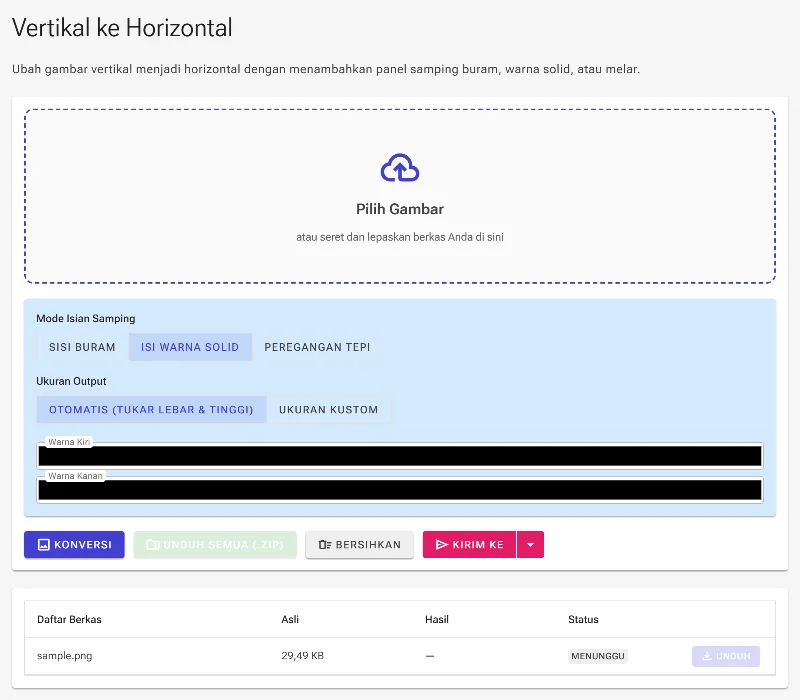Viewport: 800px width, 700px height.
Task: Click the Unduh Semua (.zip) button
Action: pos(215,544)
